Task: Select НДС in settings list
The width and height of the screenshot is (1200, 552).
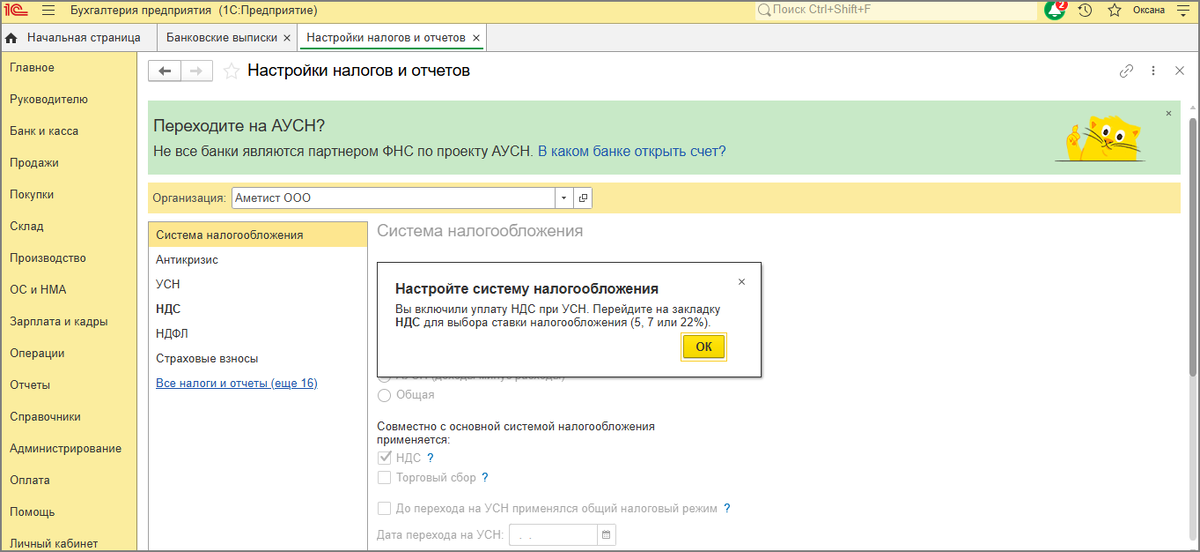Action: click(258, 309)
